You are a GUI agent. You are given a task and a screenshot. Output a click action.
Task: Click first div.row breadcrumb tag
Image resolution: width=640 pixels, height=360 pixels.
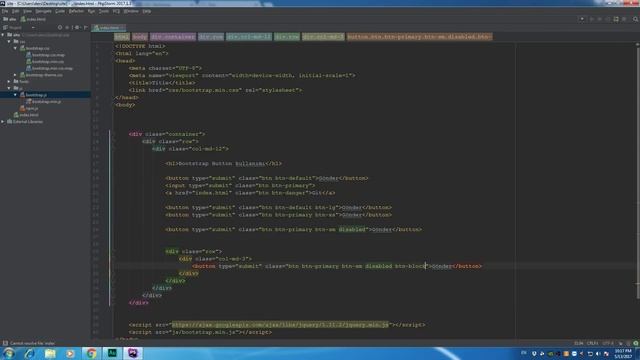(x=211, y=37)
